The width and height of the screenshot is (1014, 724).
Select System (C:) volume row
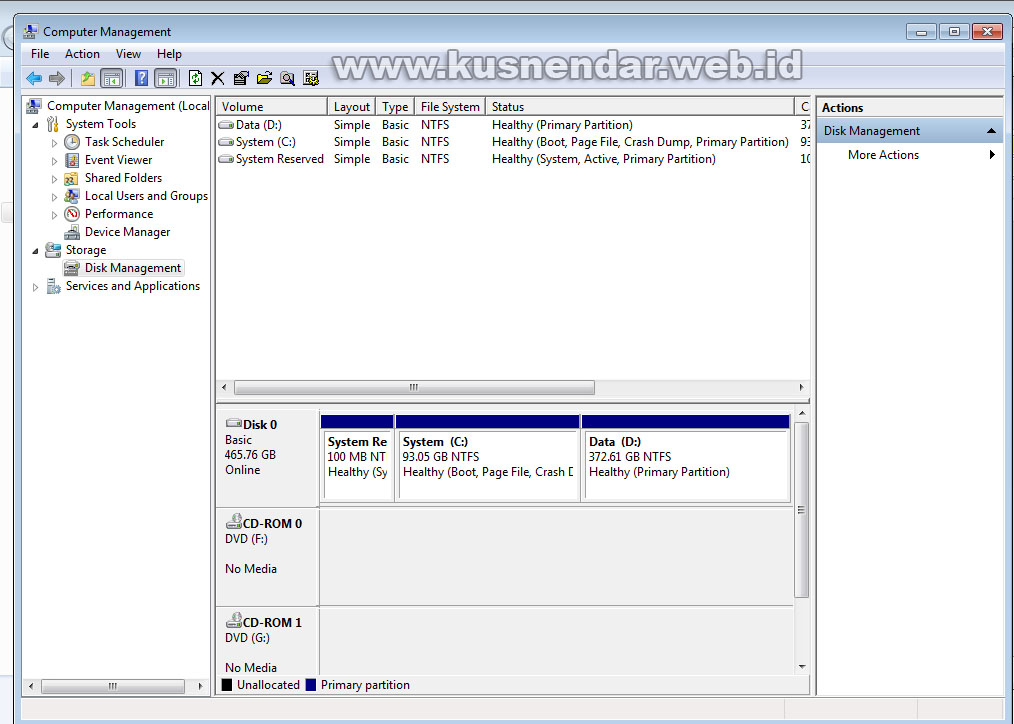tap(512, 142)
